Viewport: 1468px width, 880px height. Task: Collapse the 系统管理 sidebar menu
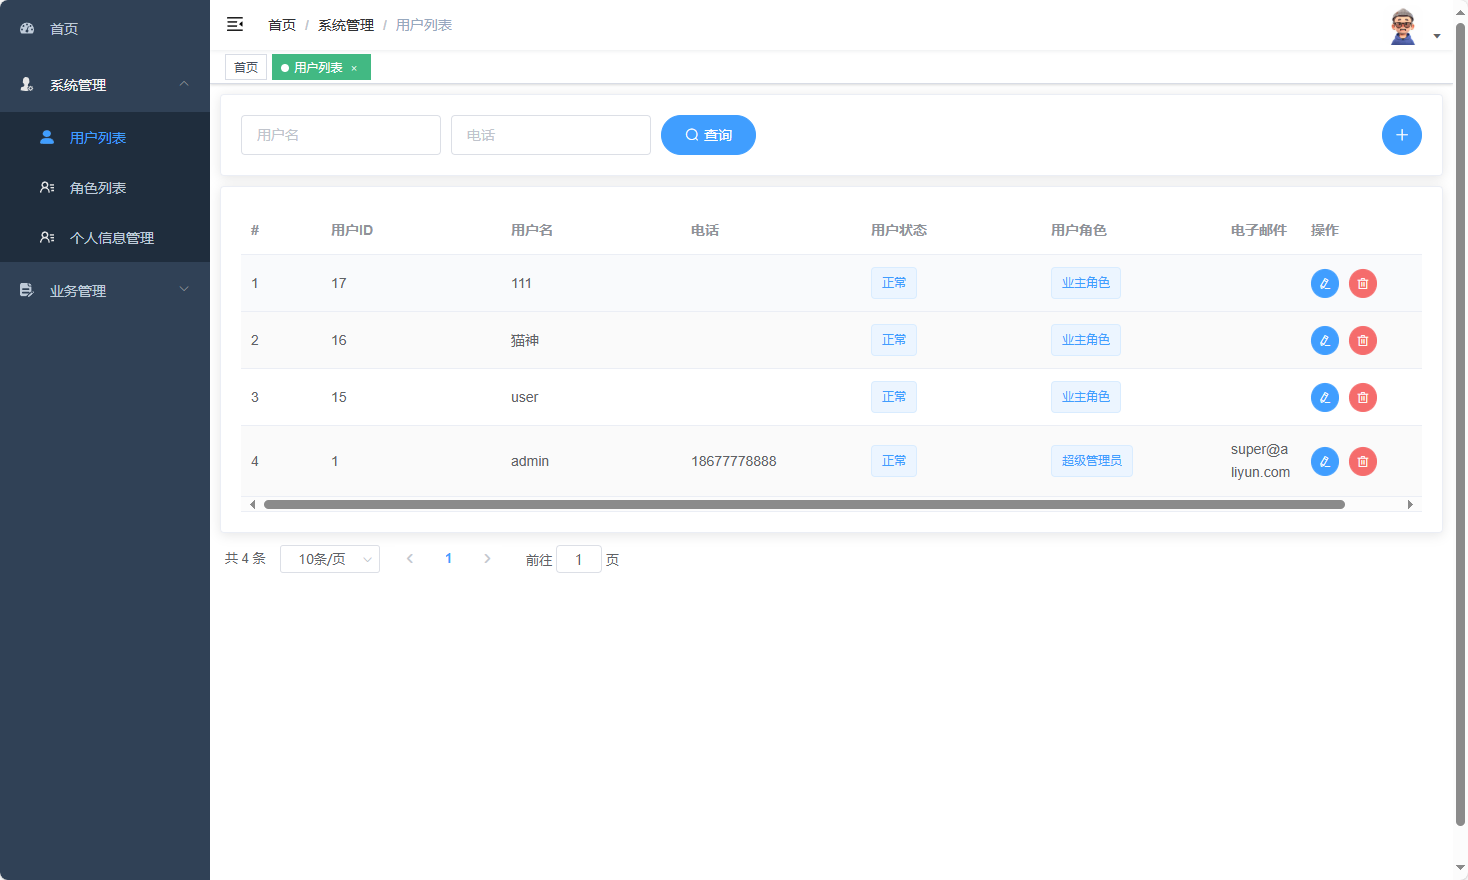click(104, 85)
